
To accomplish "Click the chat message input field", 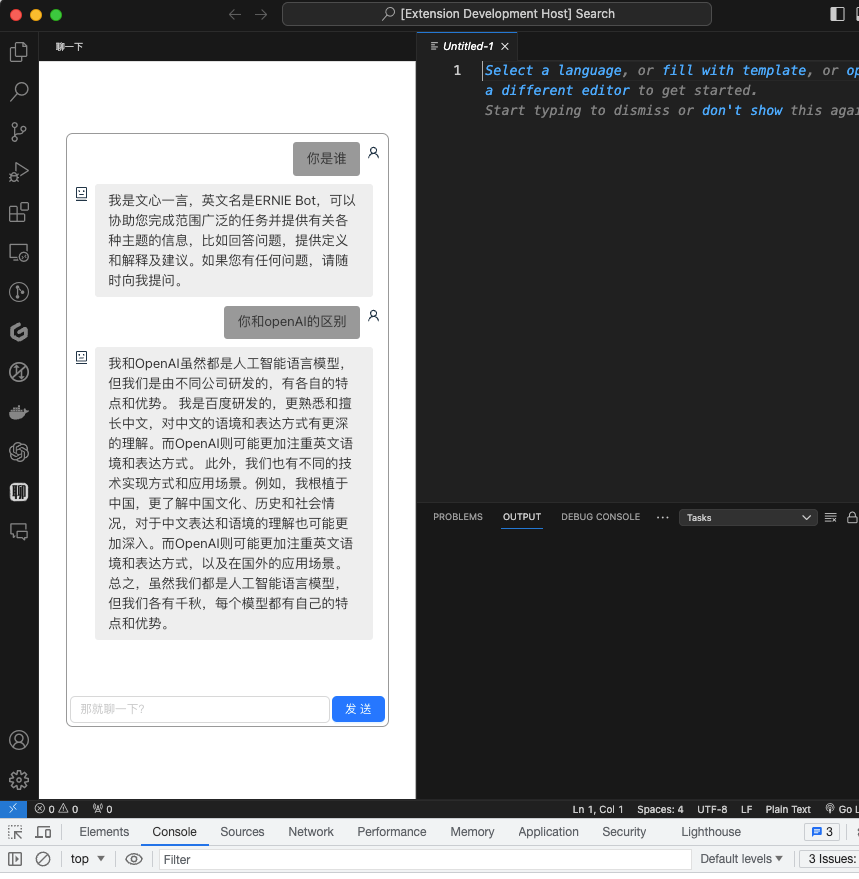I will point(199,709).
